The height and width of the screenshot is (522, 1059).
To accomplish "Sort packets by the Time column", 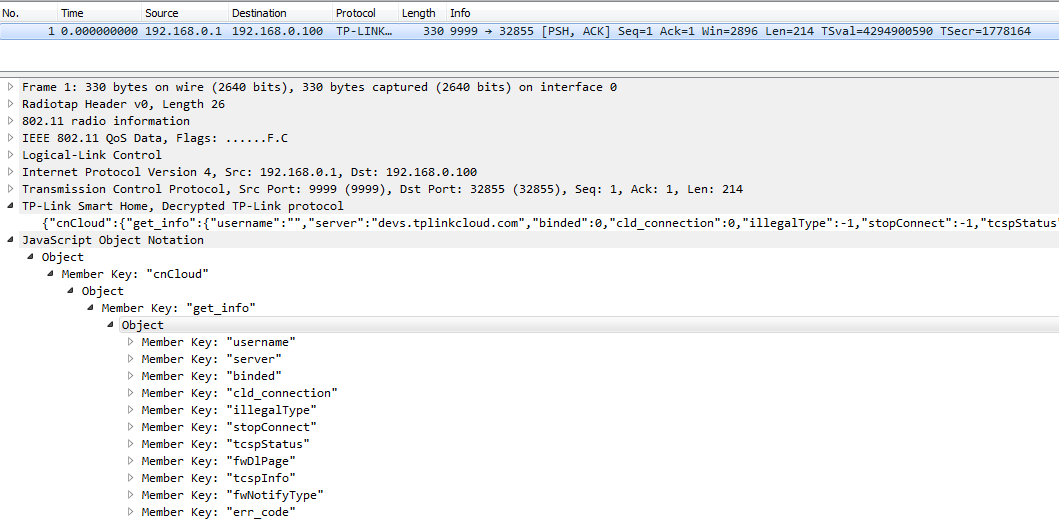I will 73,13.
